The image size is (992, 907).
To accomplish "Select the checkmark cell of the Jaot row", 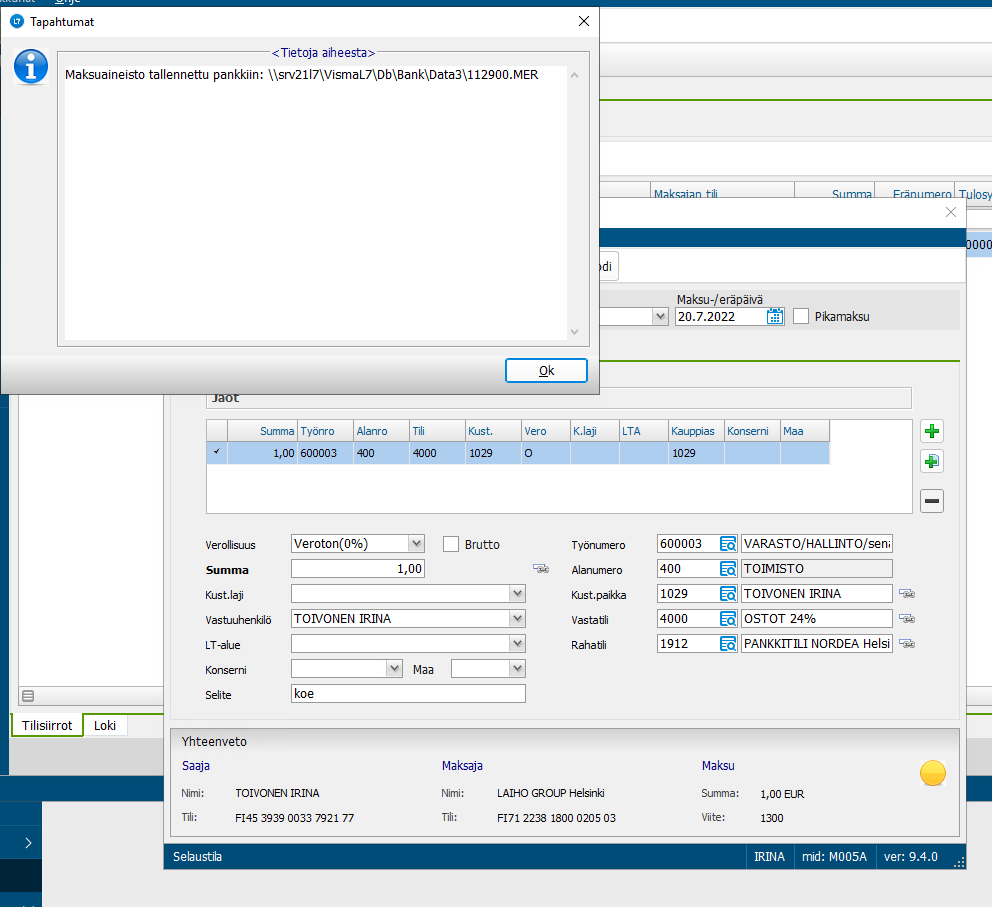I will click(217, 453).
